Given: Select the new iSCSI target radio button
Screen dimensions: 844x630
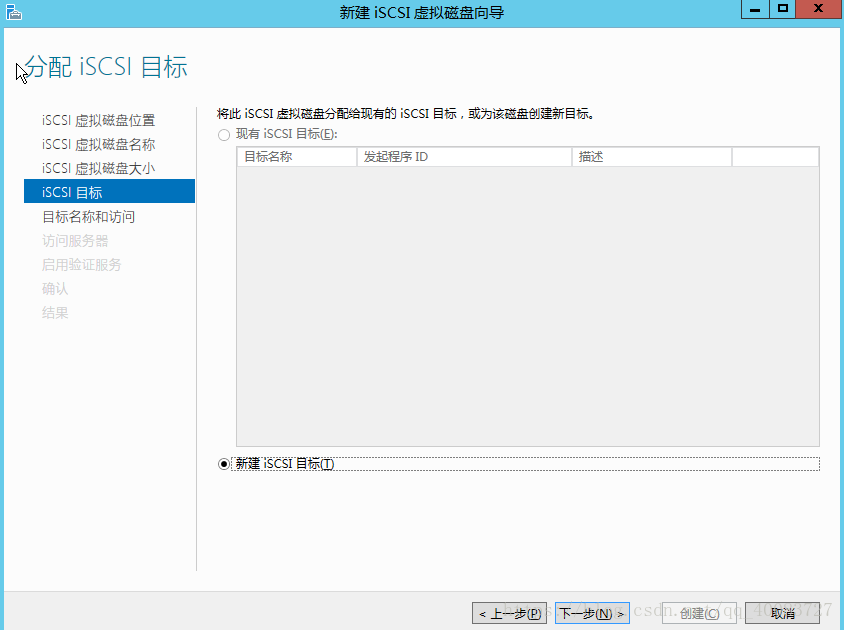Looking at the screenshot, I should pyautogui.click(x=224, y=464).
